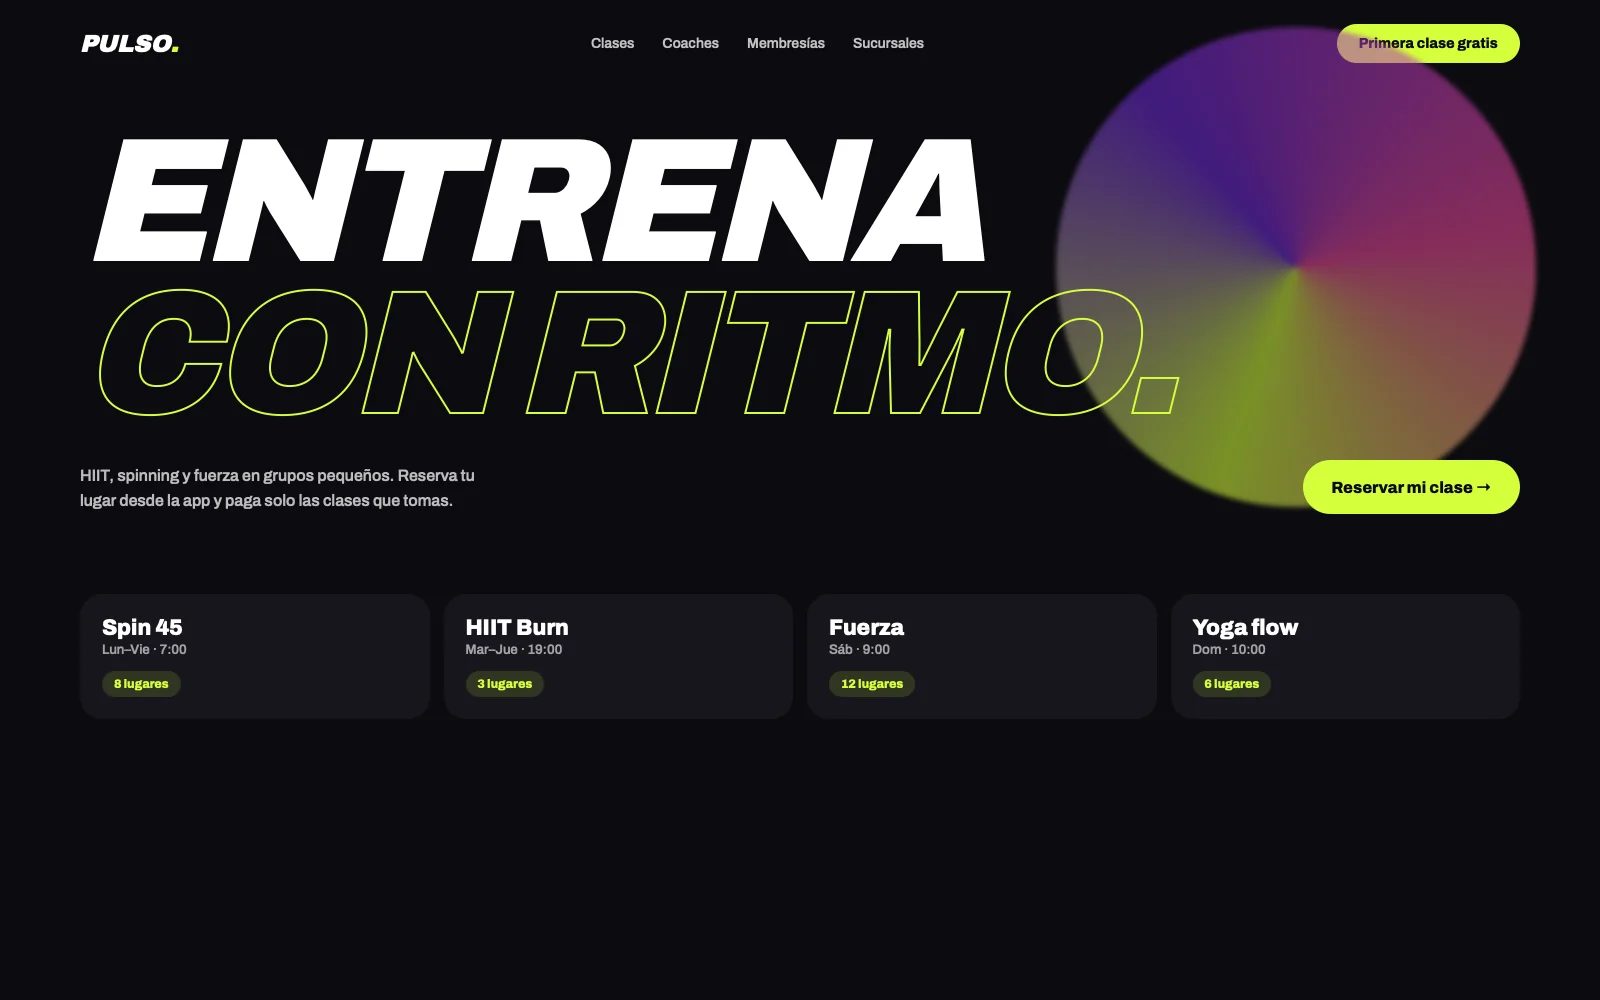Click the colorful gradient circle

tap(1296, 266)
